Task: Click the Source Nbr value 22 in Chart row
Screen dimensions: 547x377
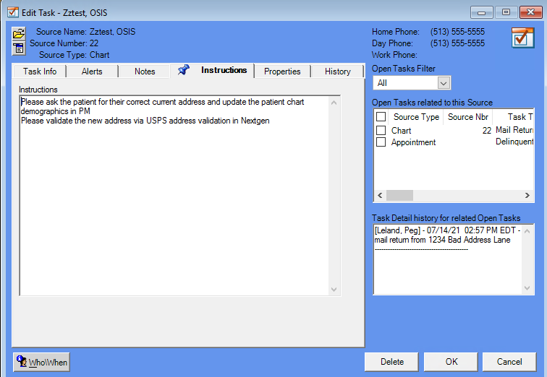Action: pyautogui.click(x=487, y=130)
